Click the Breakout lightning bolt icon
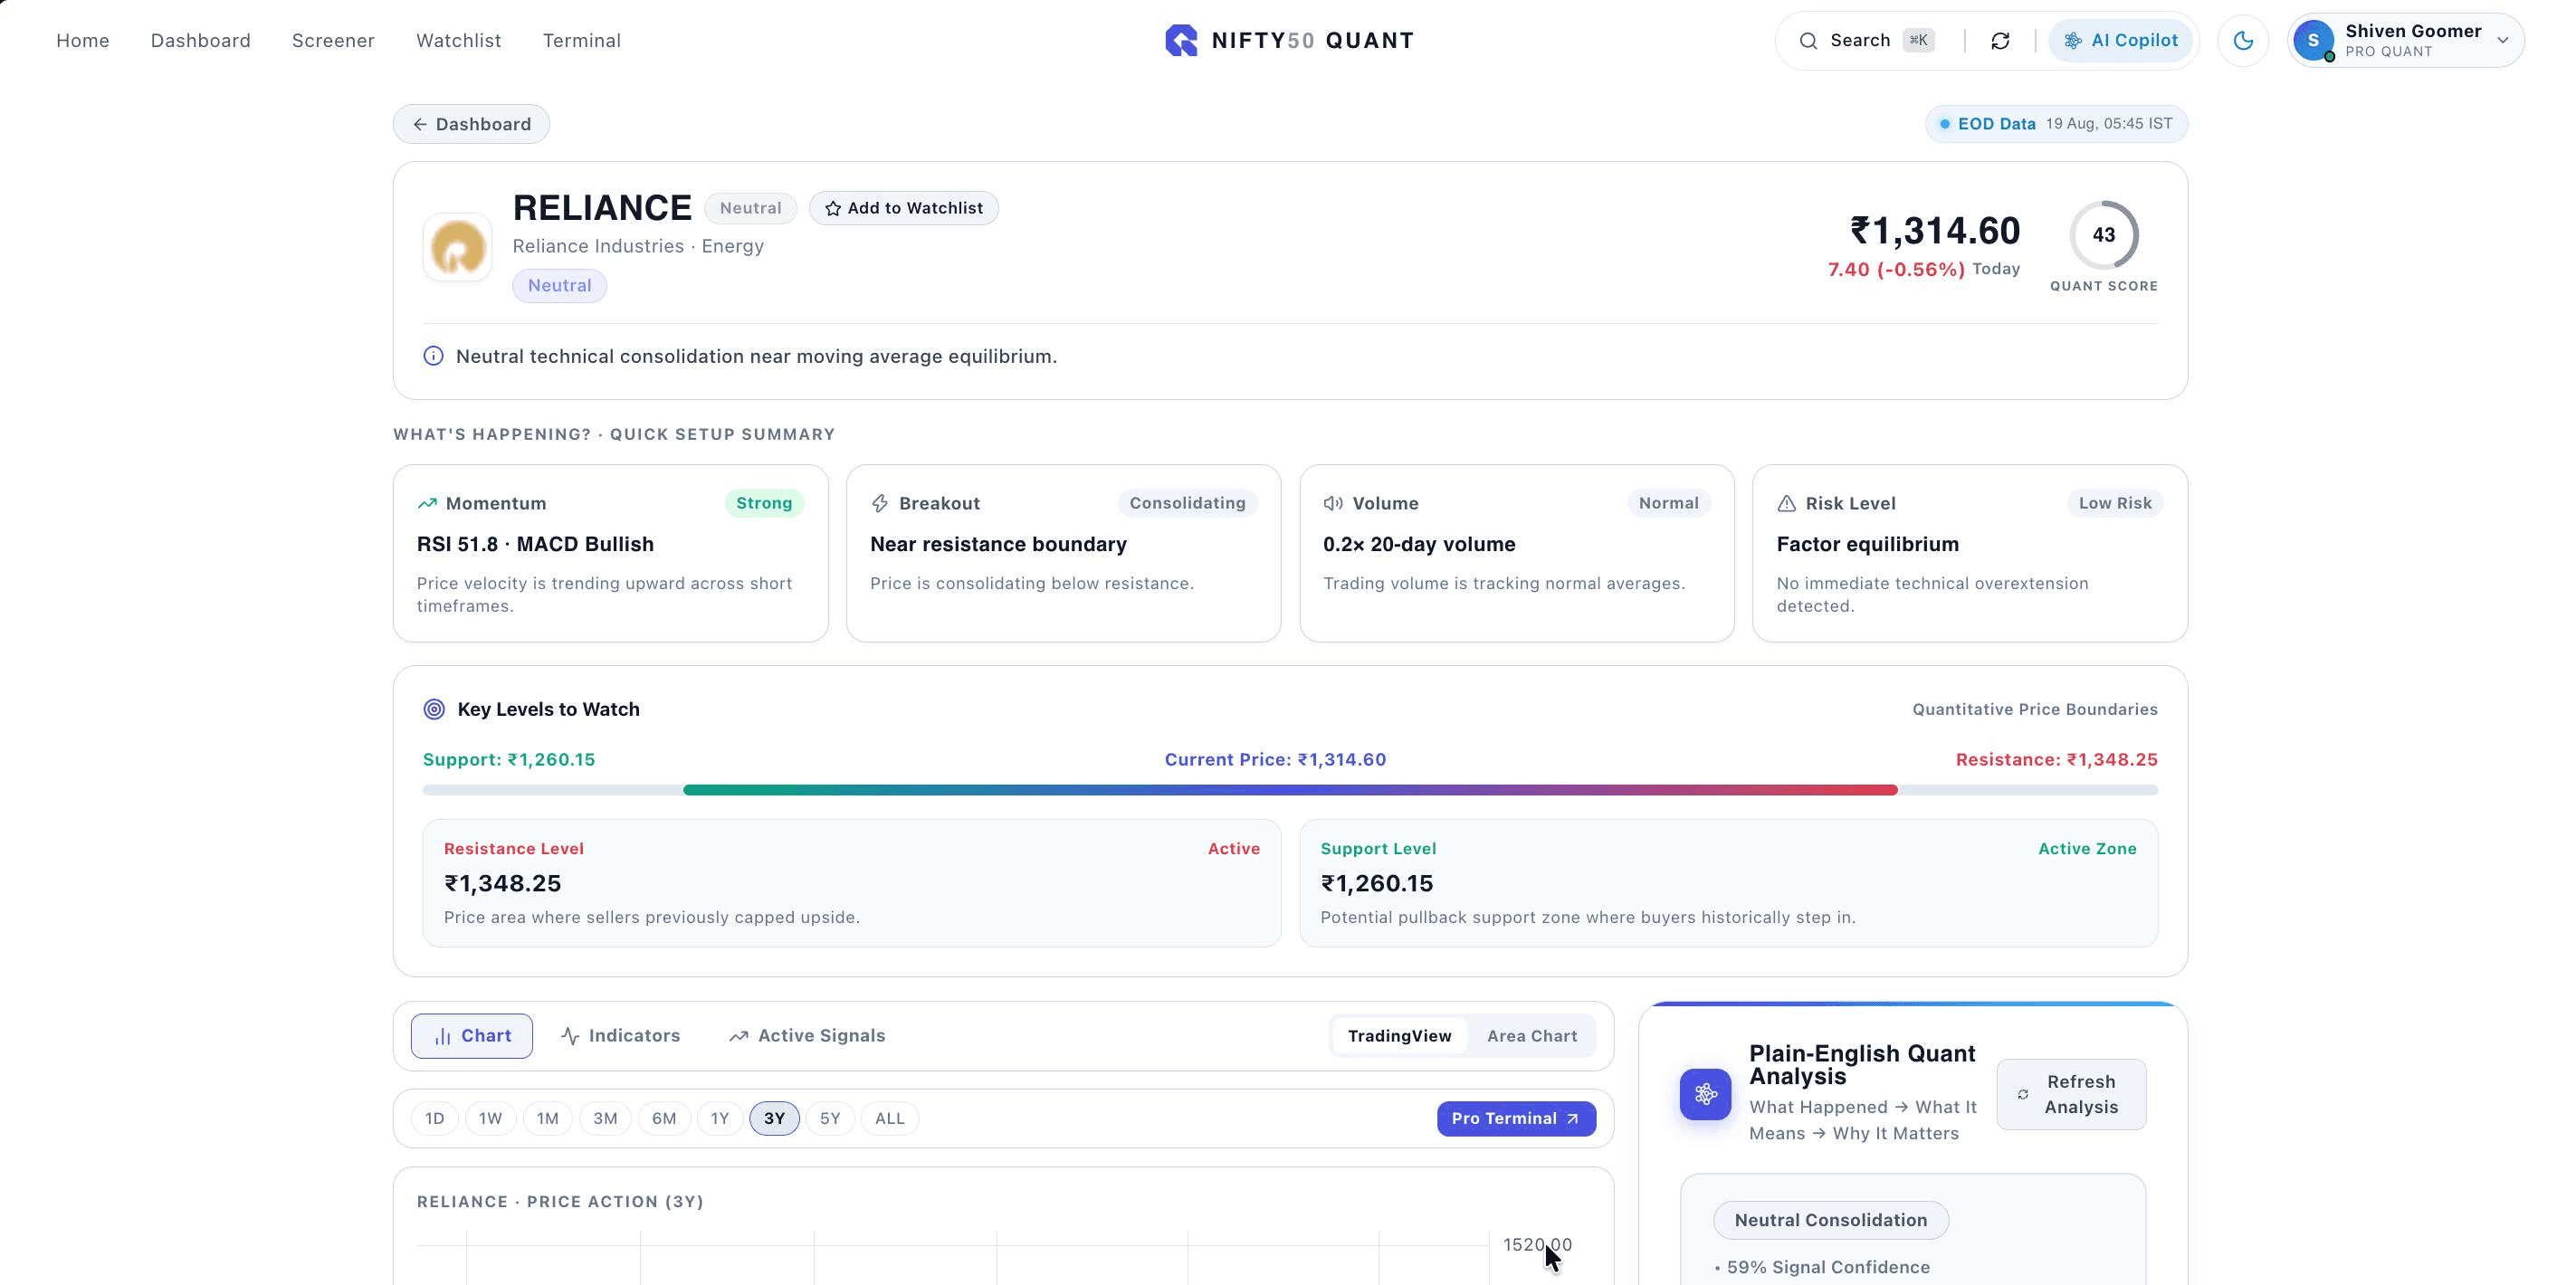Screen dimensions: 2576x1285 880,503
